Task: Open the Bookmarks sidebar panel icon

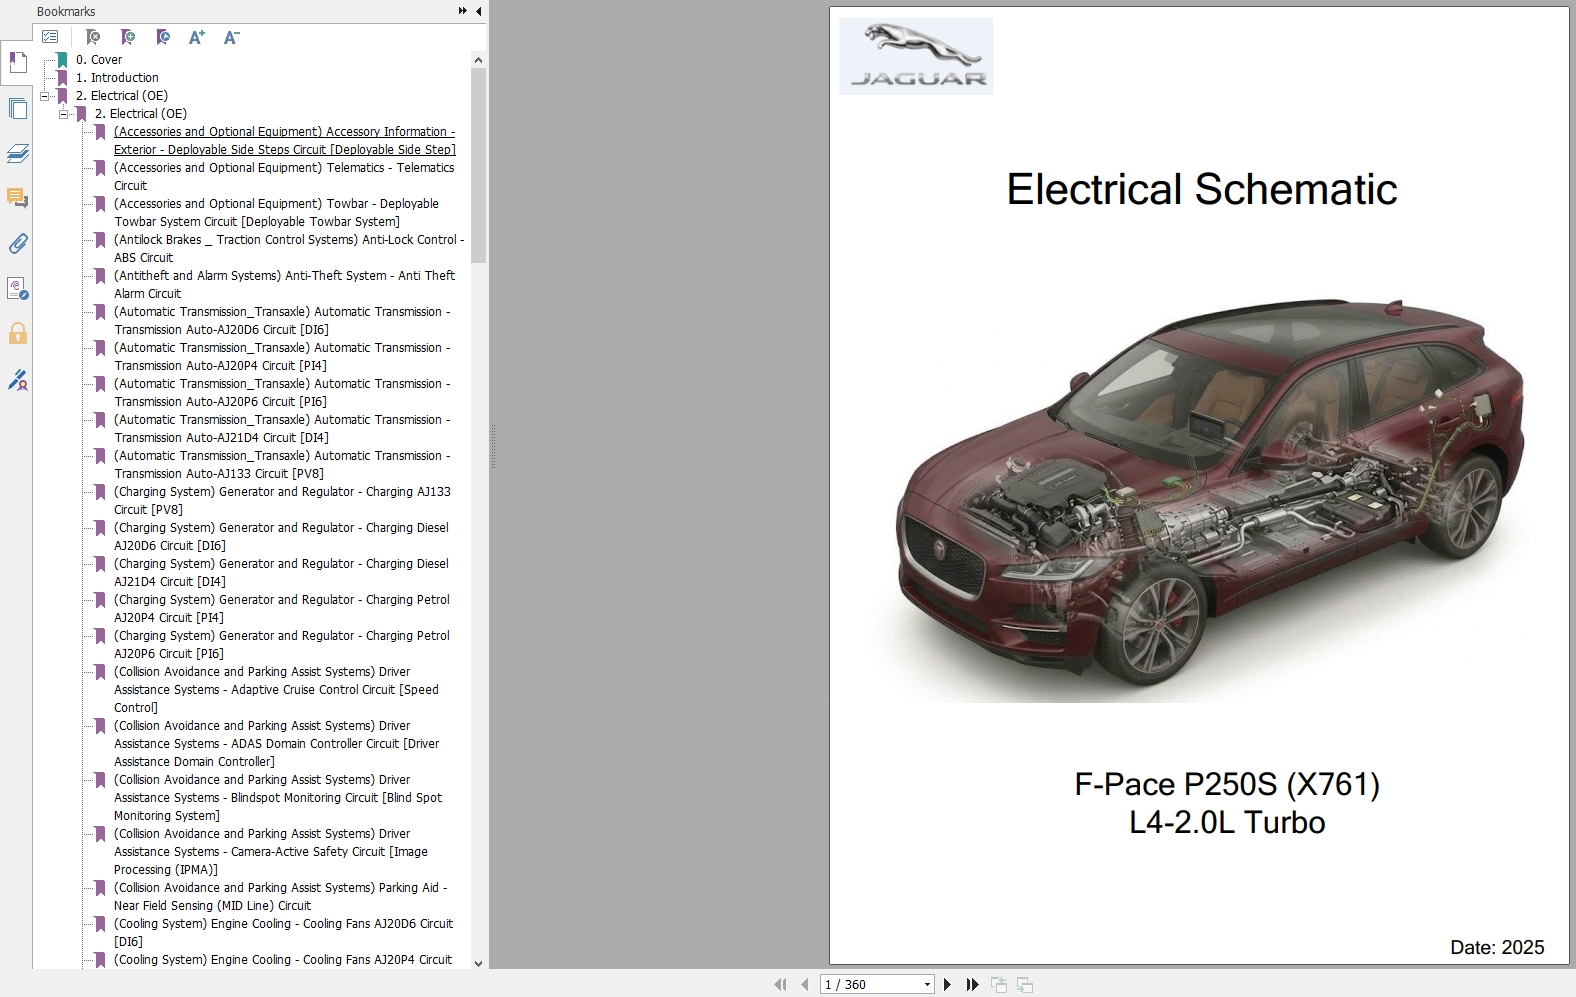Action: pos(17,62)
